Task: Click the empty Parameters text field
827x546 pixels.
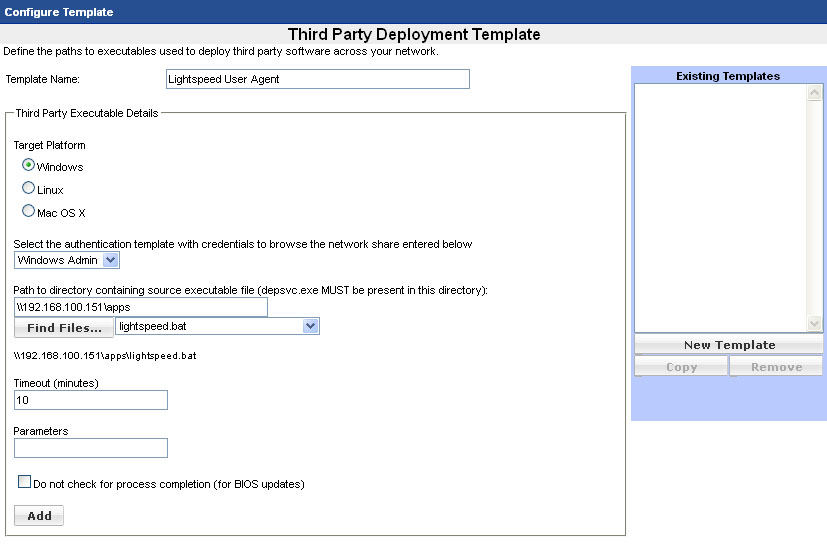Action: pyautogui.click(x=91, y=448)
